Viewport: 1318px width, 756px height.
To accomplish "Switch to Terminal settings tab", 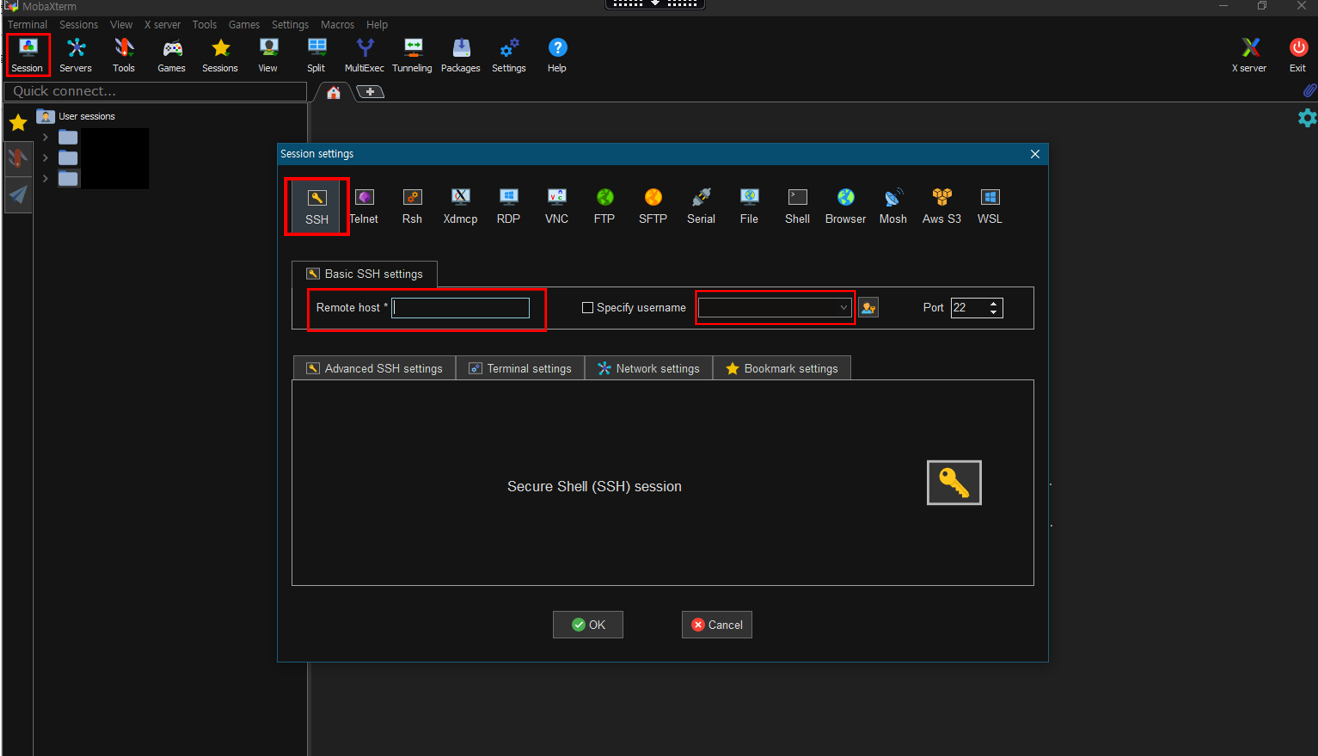I will click(520, 368).
